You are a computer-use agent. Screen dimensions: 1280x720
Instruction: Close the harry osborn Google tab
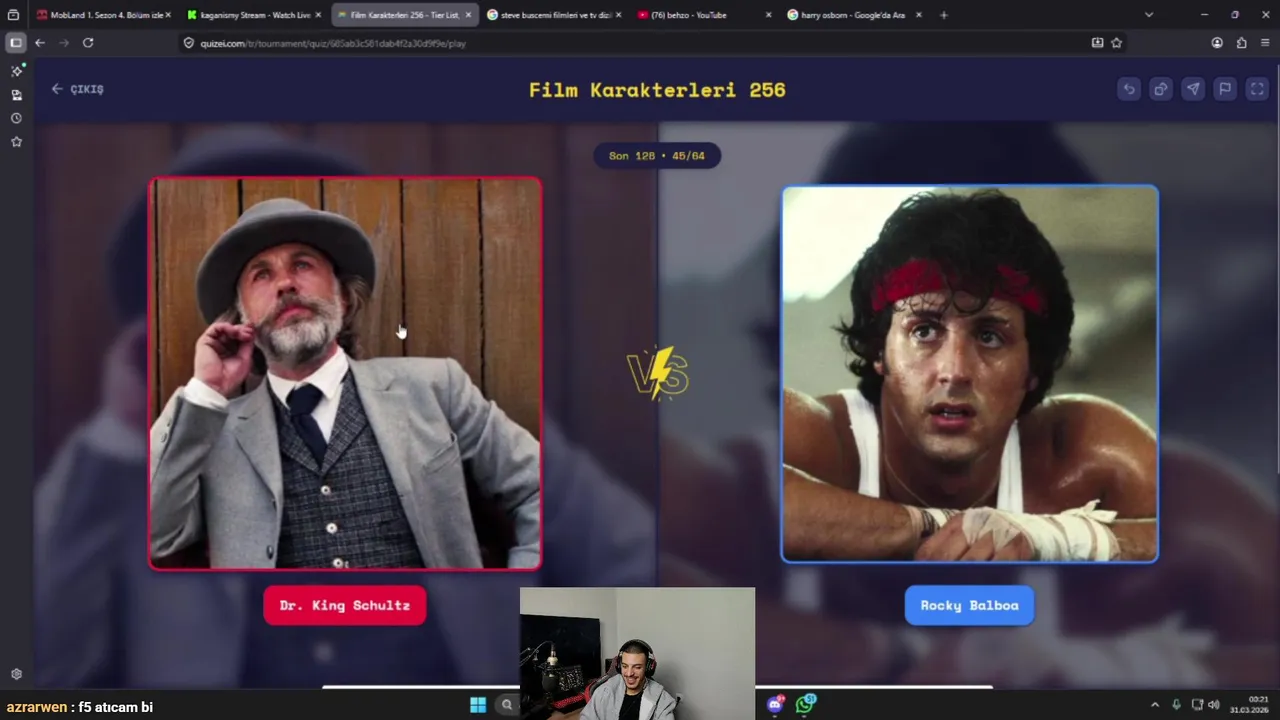[918, 15]
